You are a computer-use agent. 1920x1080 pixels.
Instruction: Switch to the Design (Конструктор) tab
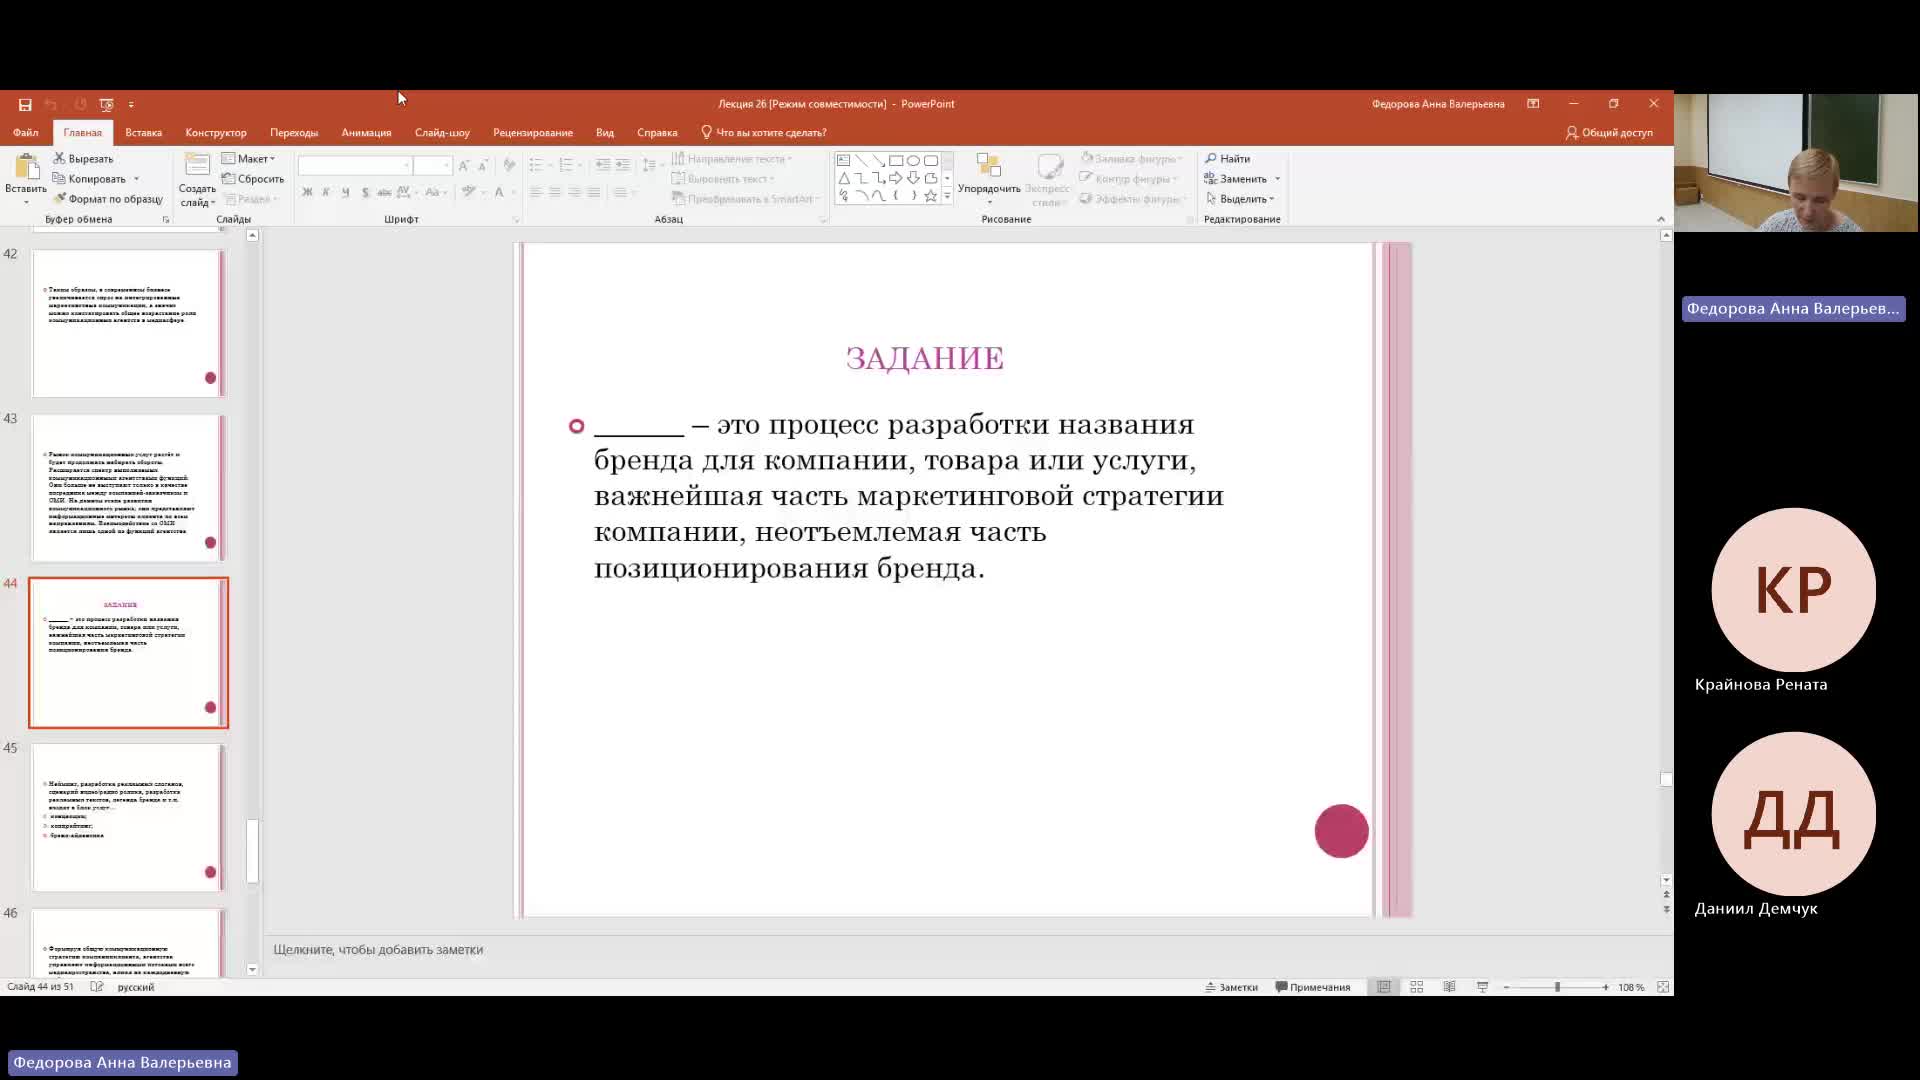click(216, 133)
